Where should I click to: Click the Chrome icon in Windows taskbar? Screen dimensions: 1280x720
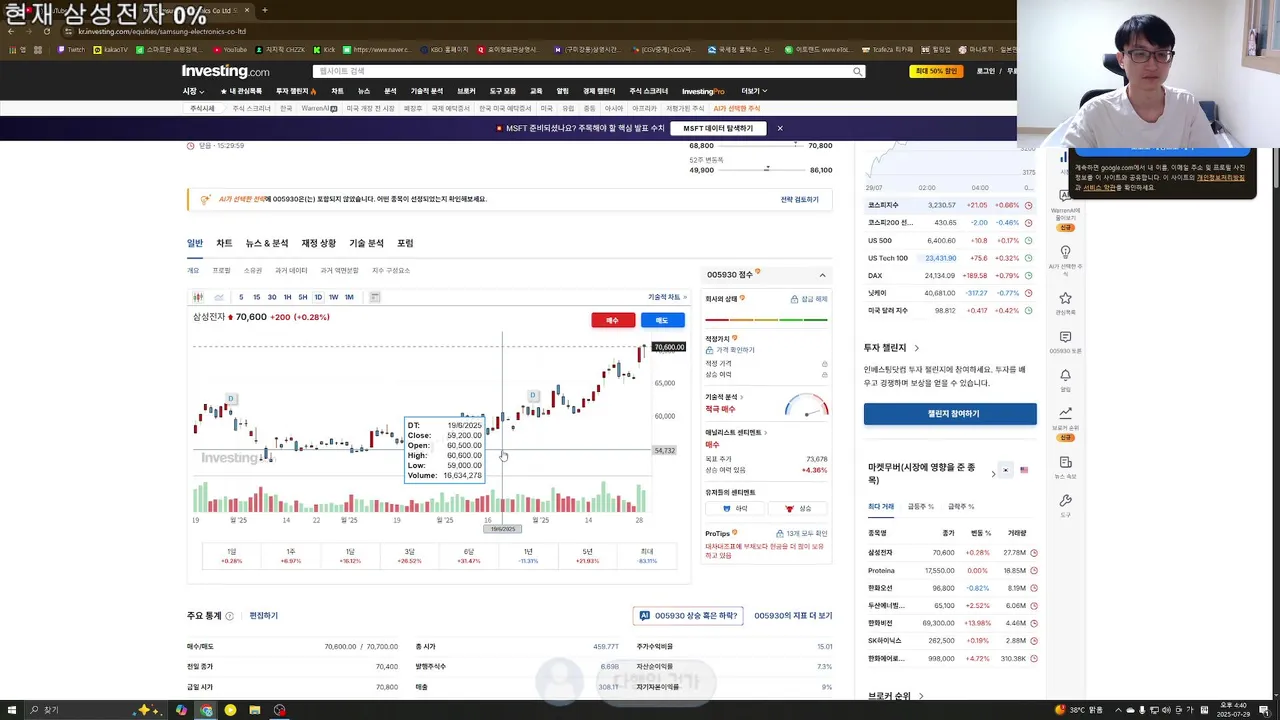point(206,710)
